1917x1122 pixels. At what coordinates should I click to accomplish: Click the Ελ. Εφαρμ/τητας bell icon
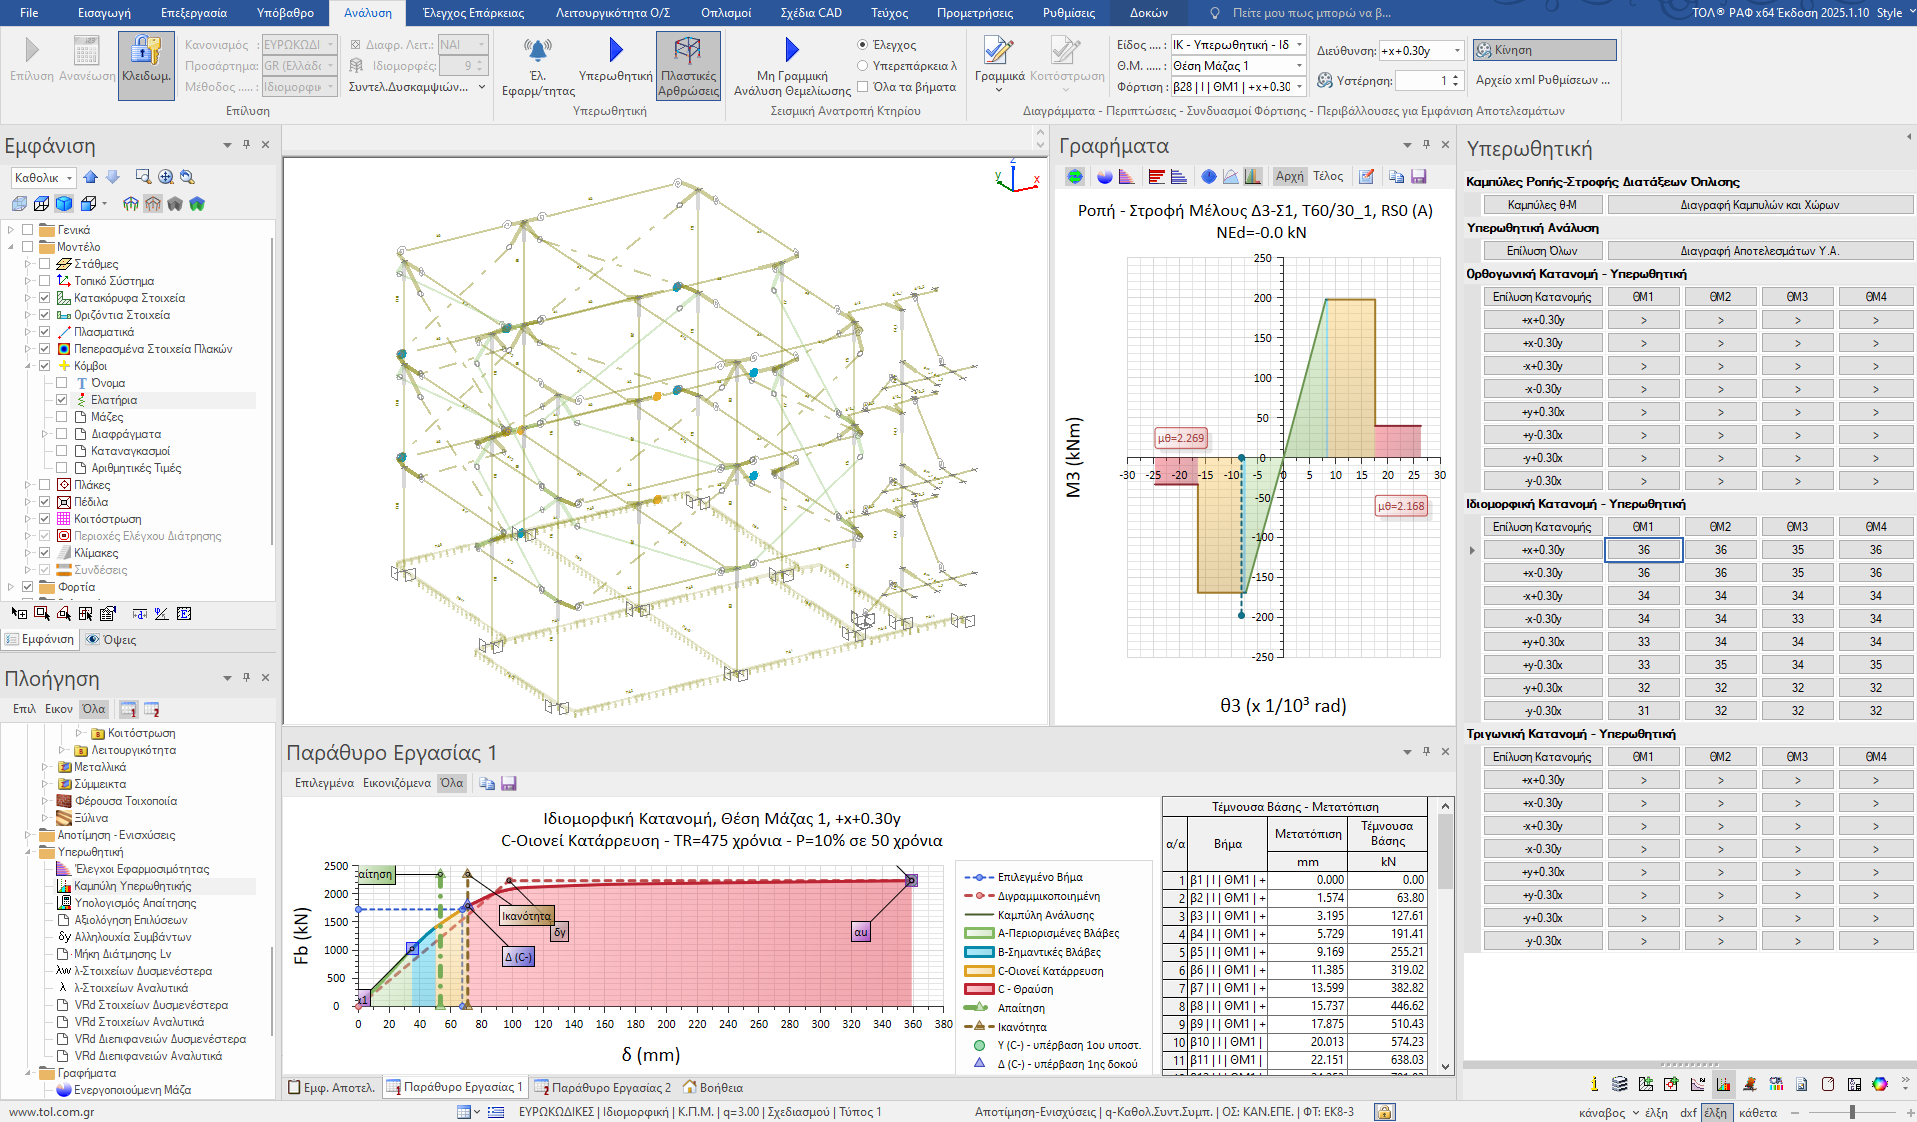pyautogui.click(x=538, y=50)
